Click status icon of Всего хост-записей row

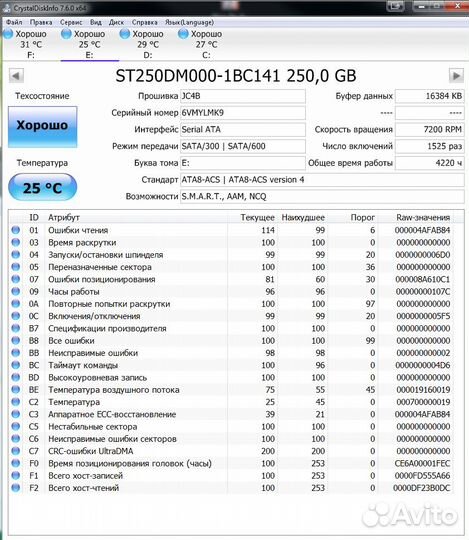tap(15, 475)
